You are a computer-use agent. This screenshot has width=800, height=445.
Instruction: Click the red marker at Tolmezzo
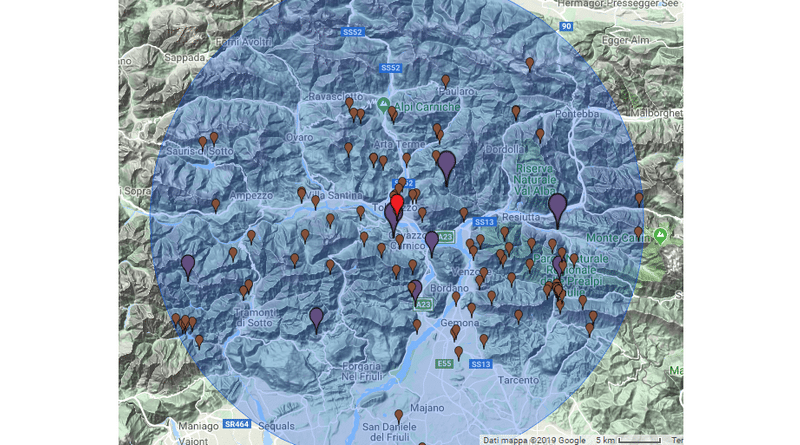point(397,205)
